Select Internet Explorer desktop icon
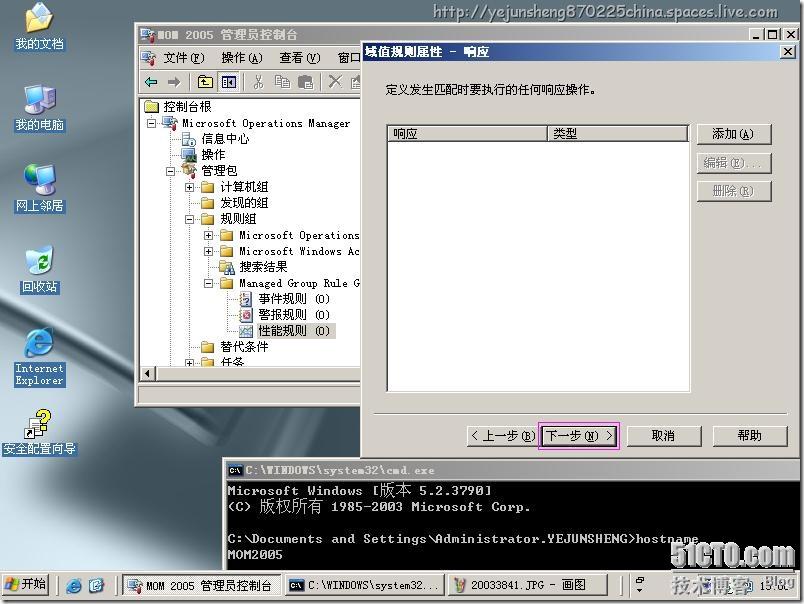 point(39,357)
